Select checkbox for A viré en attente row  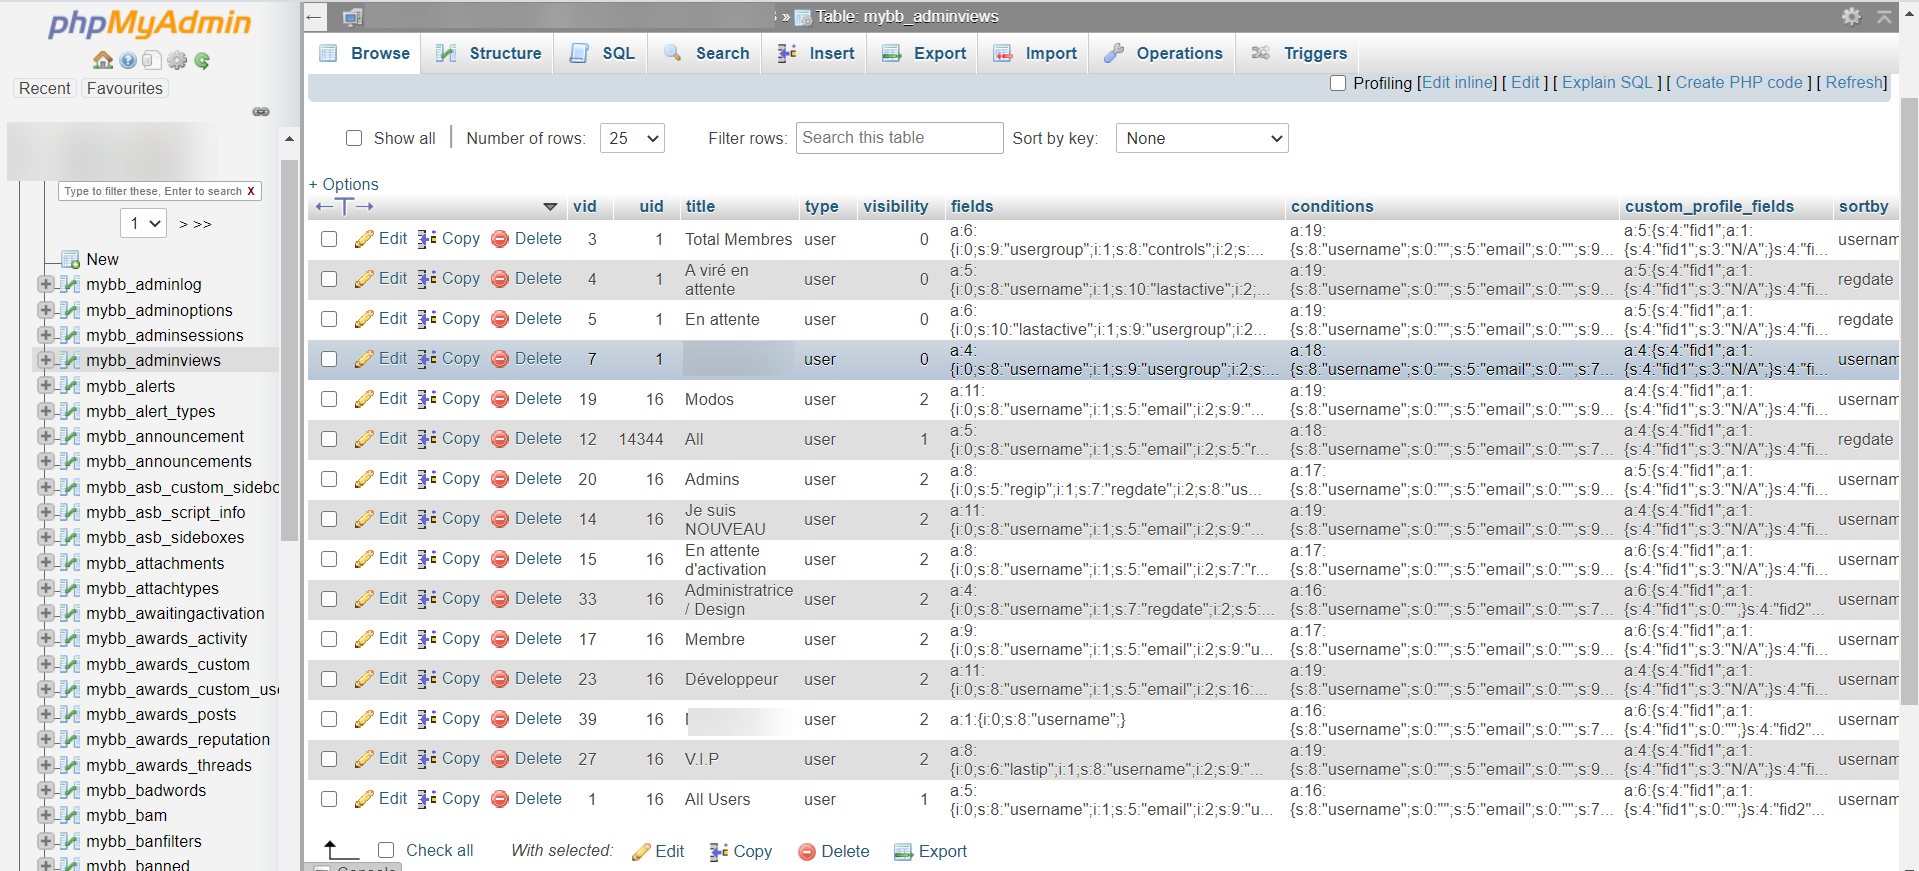coord(329,279)
